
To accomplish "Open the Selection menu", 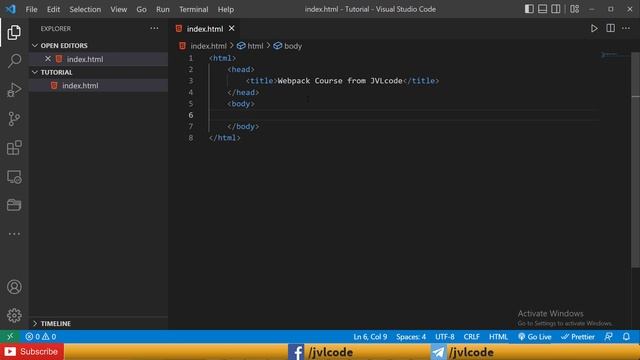I will pyautogui.click(x=85, y=9).
